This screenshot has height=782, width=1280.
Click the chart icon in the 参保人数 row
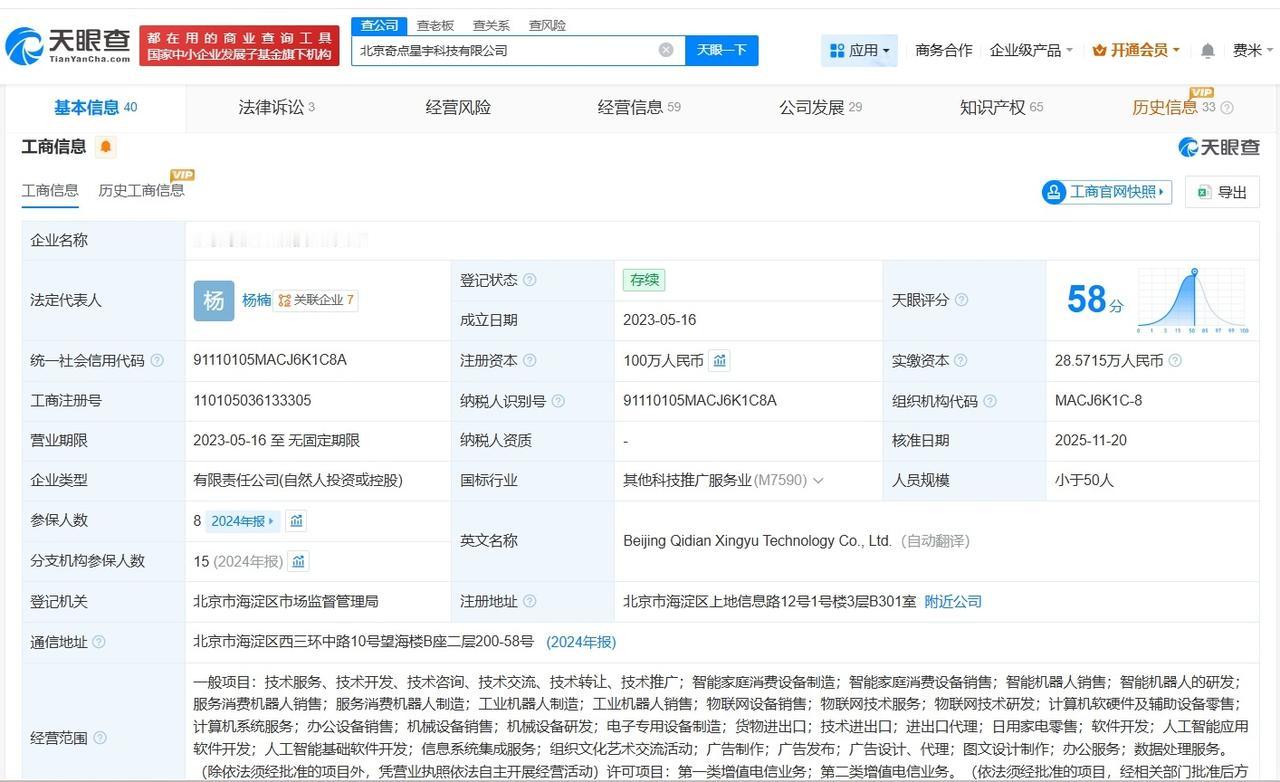(296, 521)
